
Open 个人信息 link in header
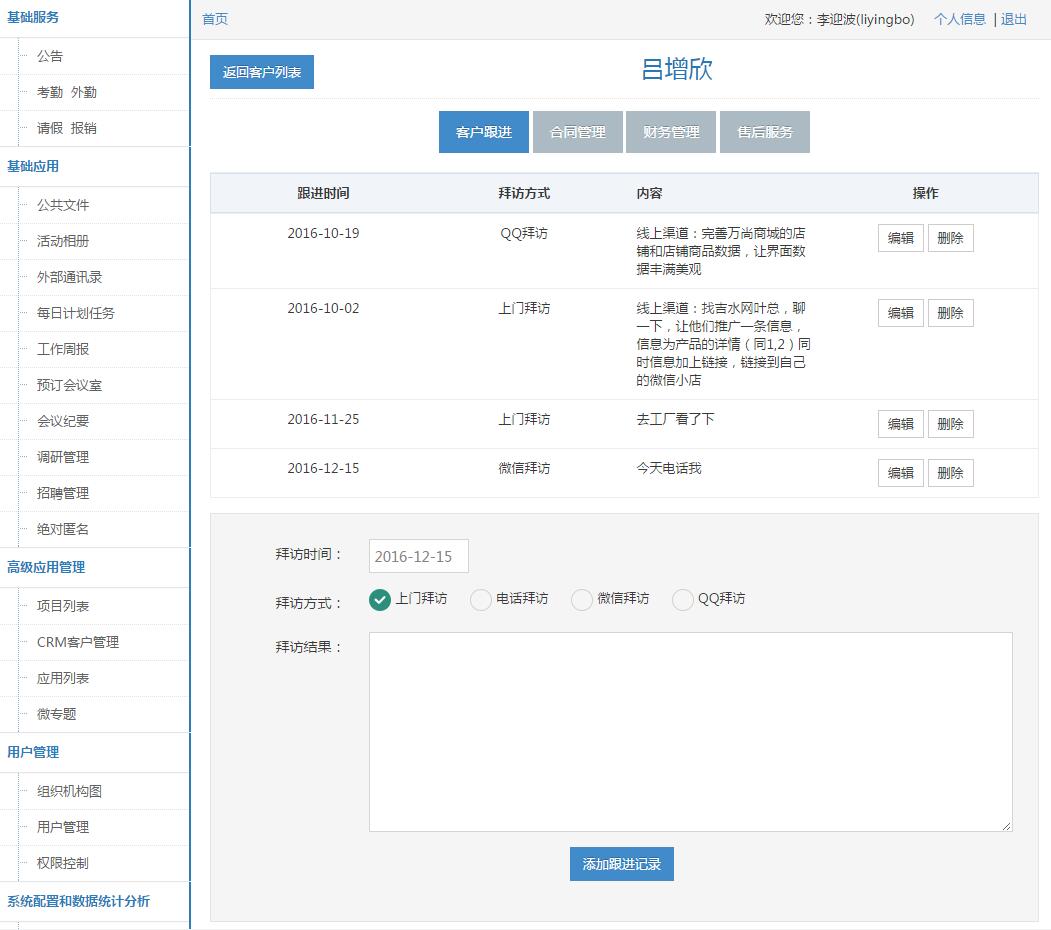[x=960, y=19]
